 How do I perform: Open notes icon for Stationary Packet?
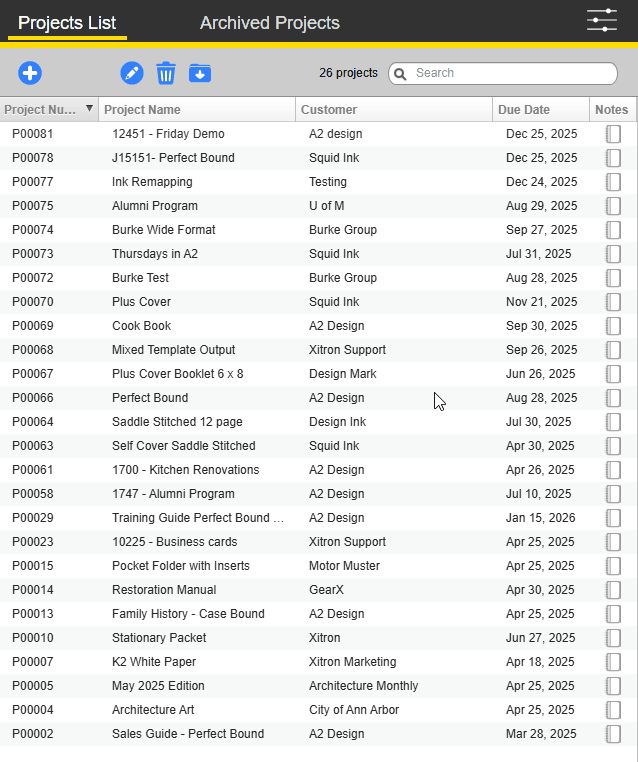coord(613,638)
